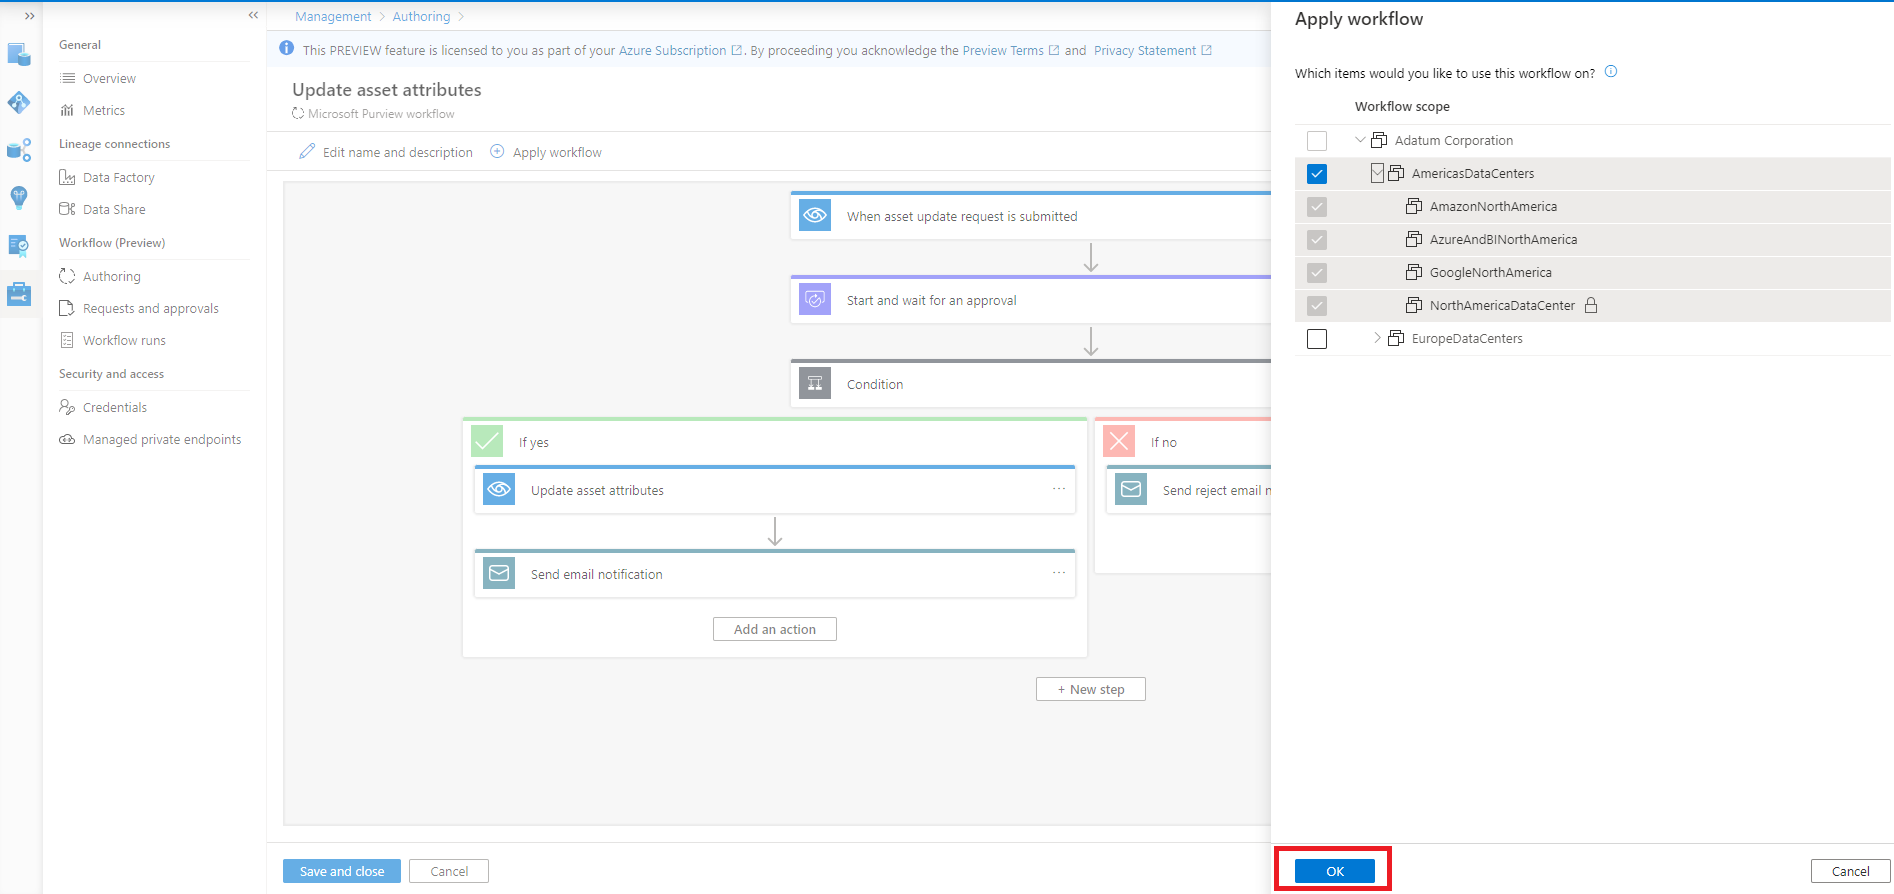Click the GoogleNorthAmerica collection icon
Image resolution: width=1894 pixels, height=894 pixels.
tap(1414, 272)
